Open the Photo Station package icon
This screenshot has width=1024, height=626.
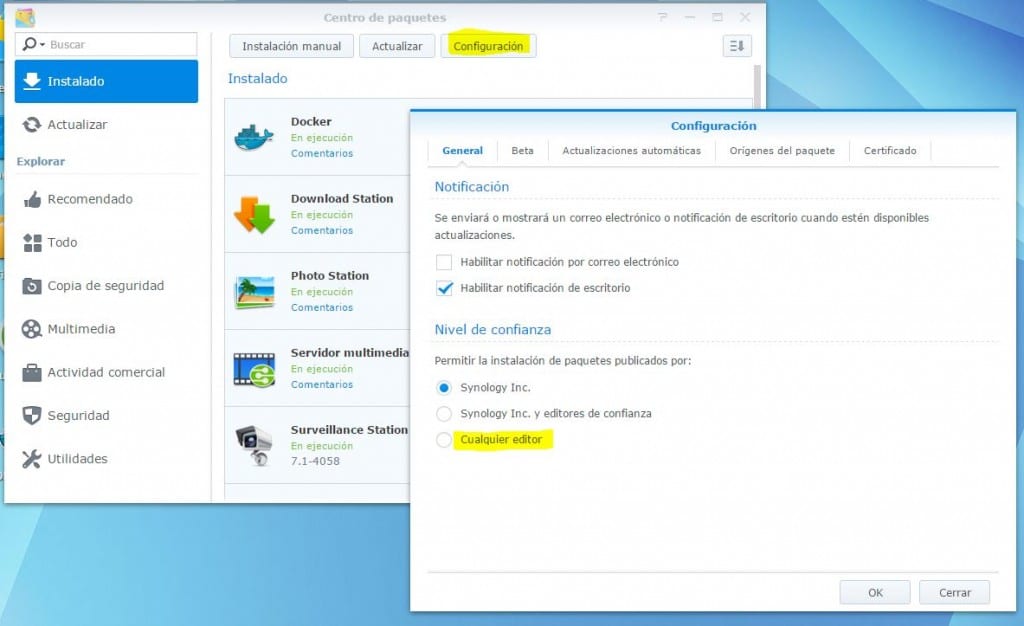[x=253, y=289]
